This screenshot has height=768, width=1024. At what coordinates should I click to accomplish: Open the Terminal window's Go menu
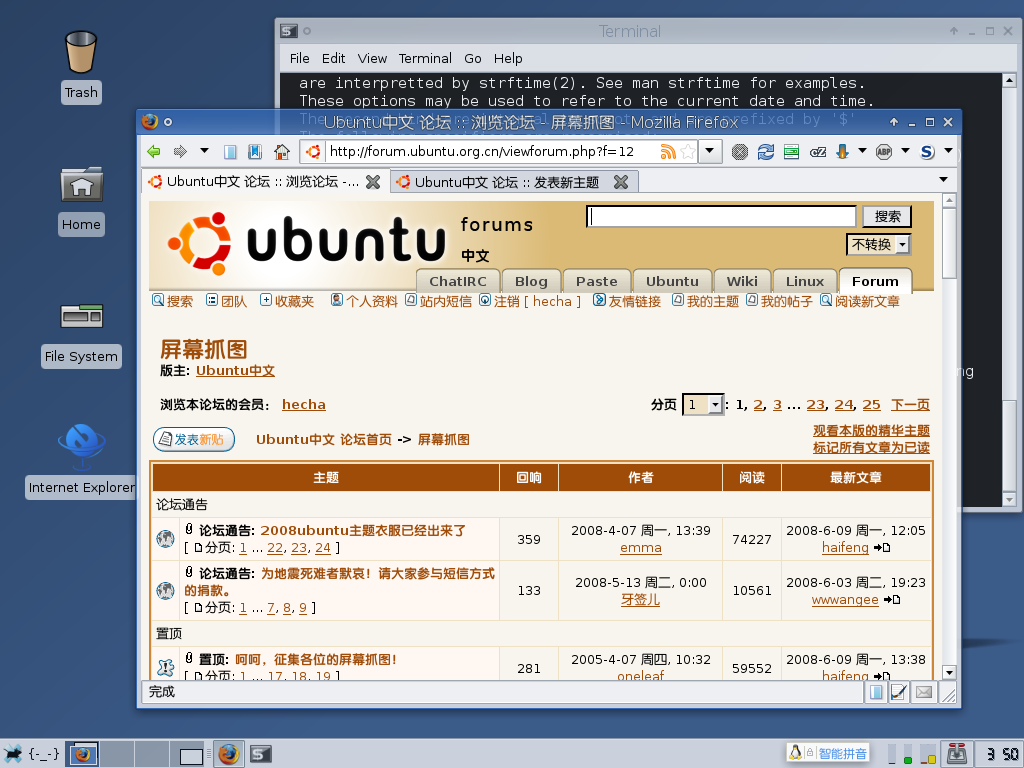pyautogui.click(x=473, y=59)
